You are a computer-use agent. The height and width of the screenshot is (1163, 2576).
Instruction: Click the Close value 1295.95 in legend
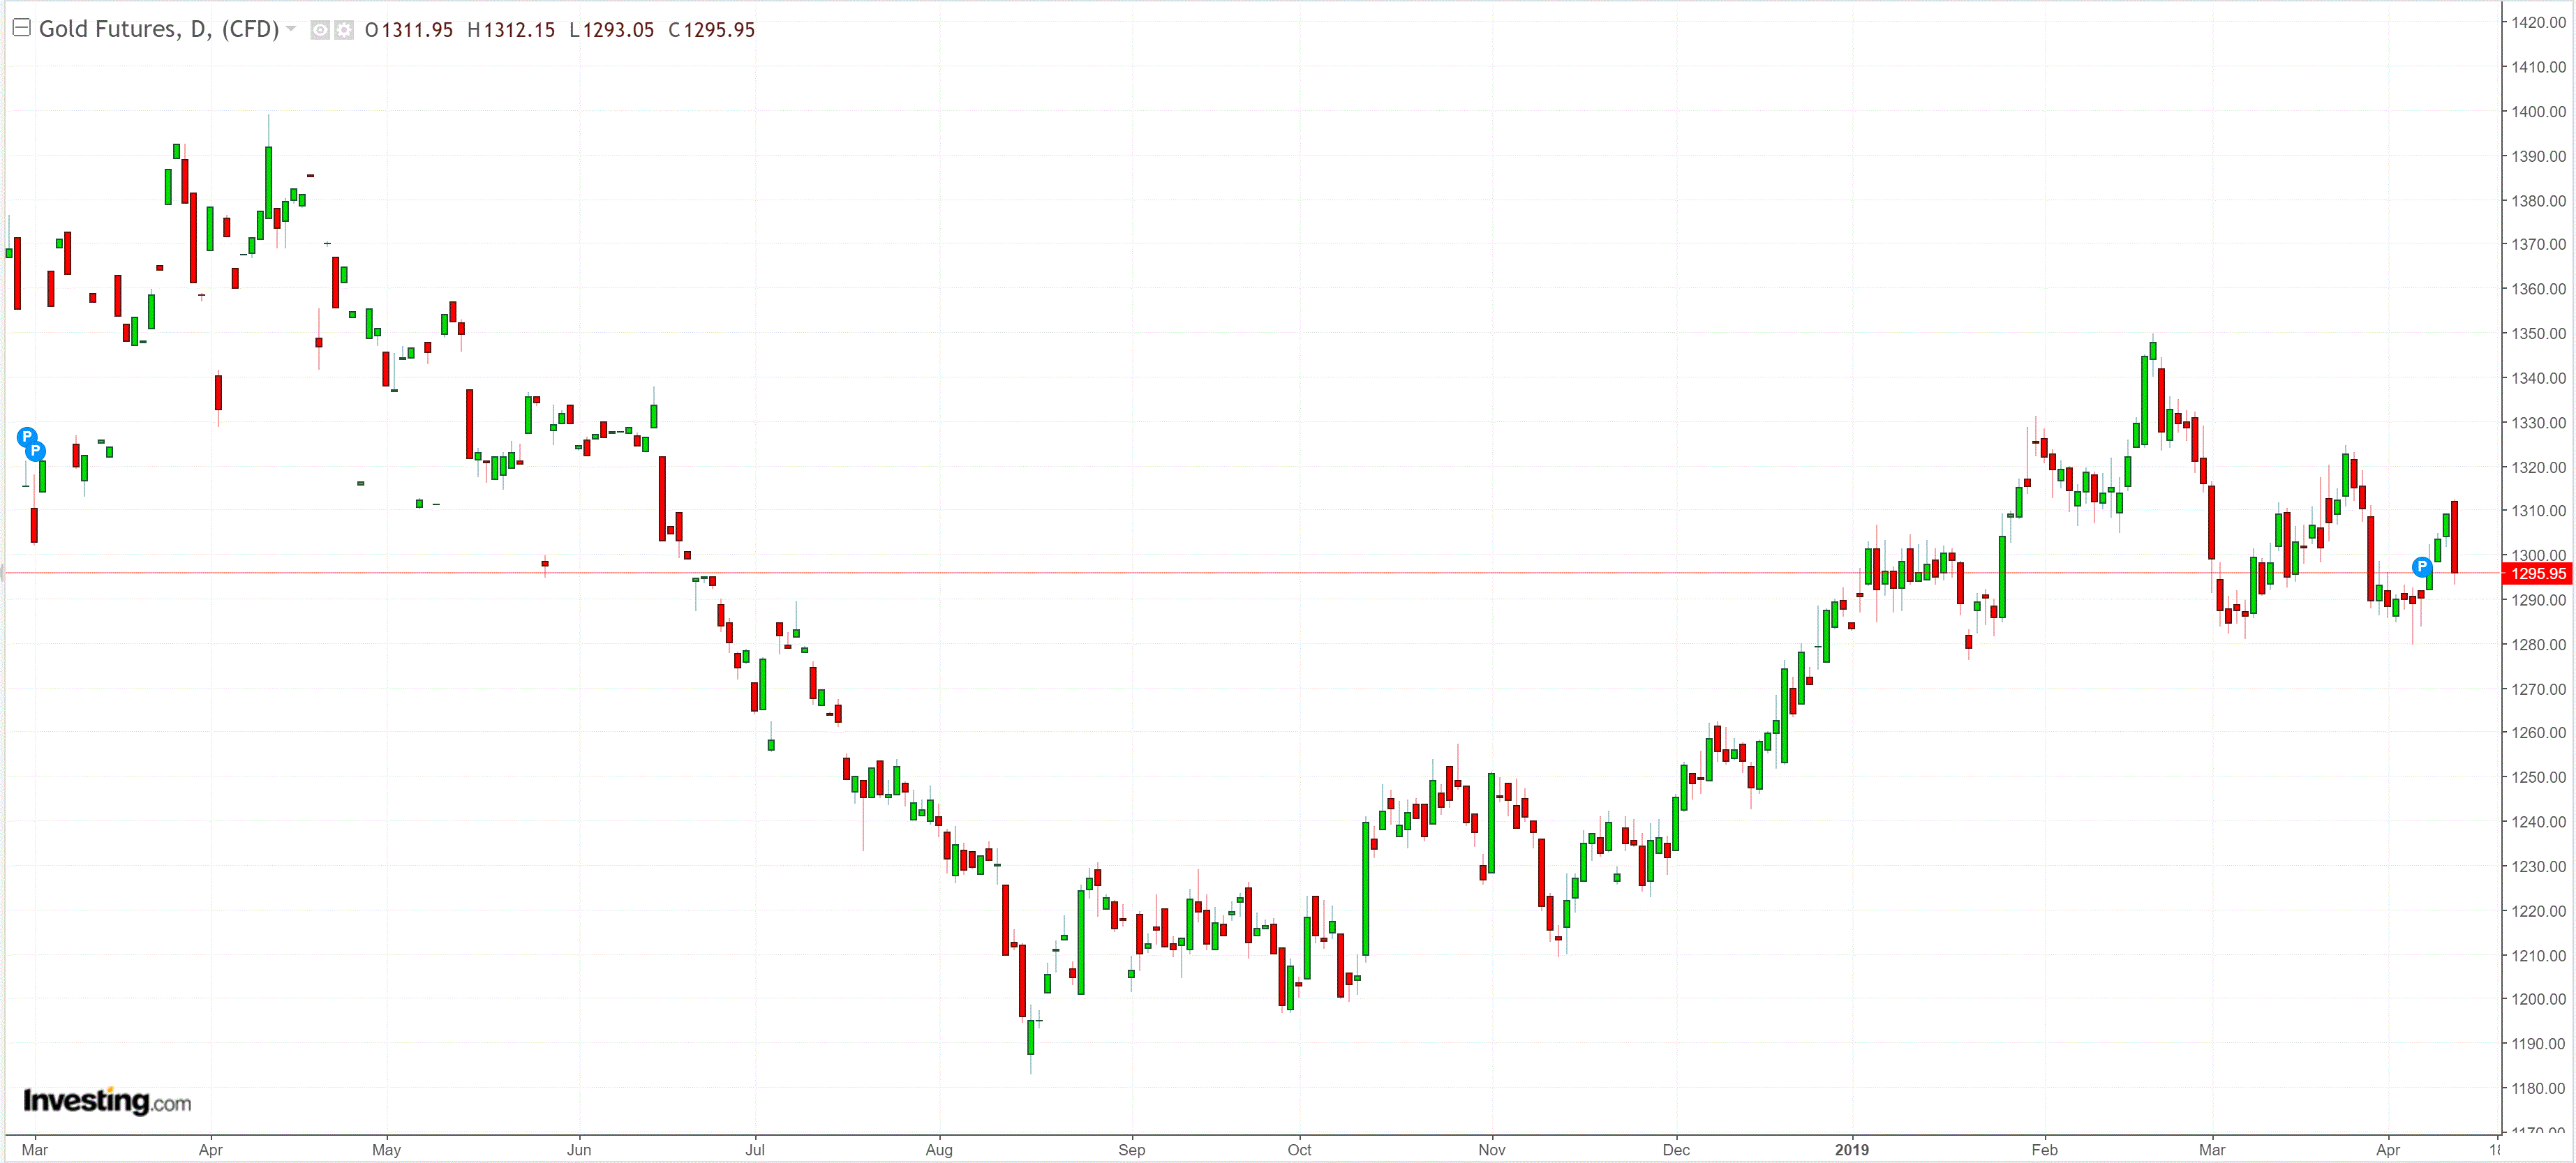[x=718, y=30]
